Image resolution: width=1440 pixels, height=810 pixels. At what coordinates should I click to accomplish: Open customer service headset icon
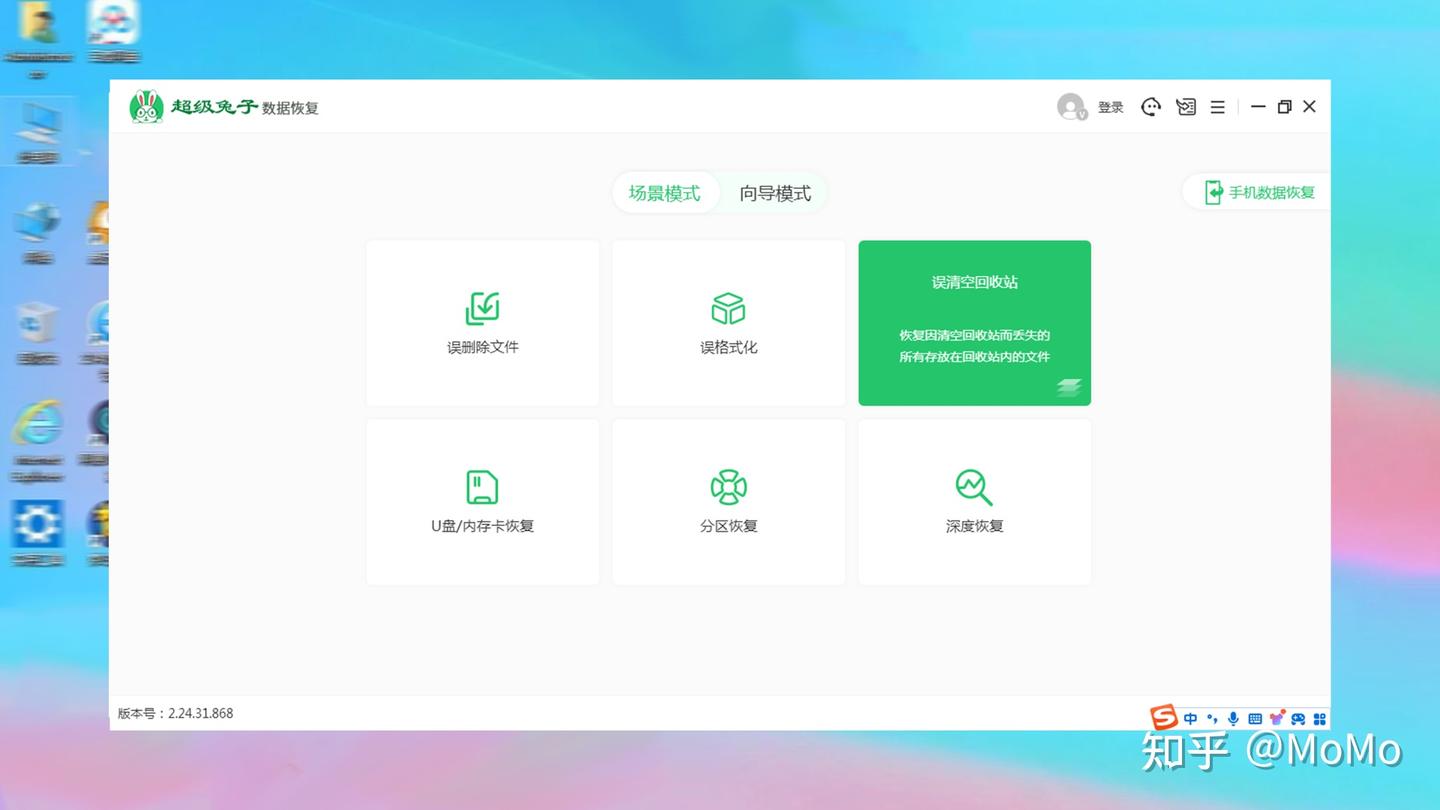[x=1151, y=107]
